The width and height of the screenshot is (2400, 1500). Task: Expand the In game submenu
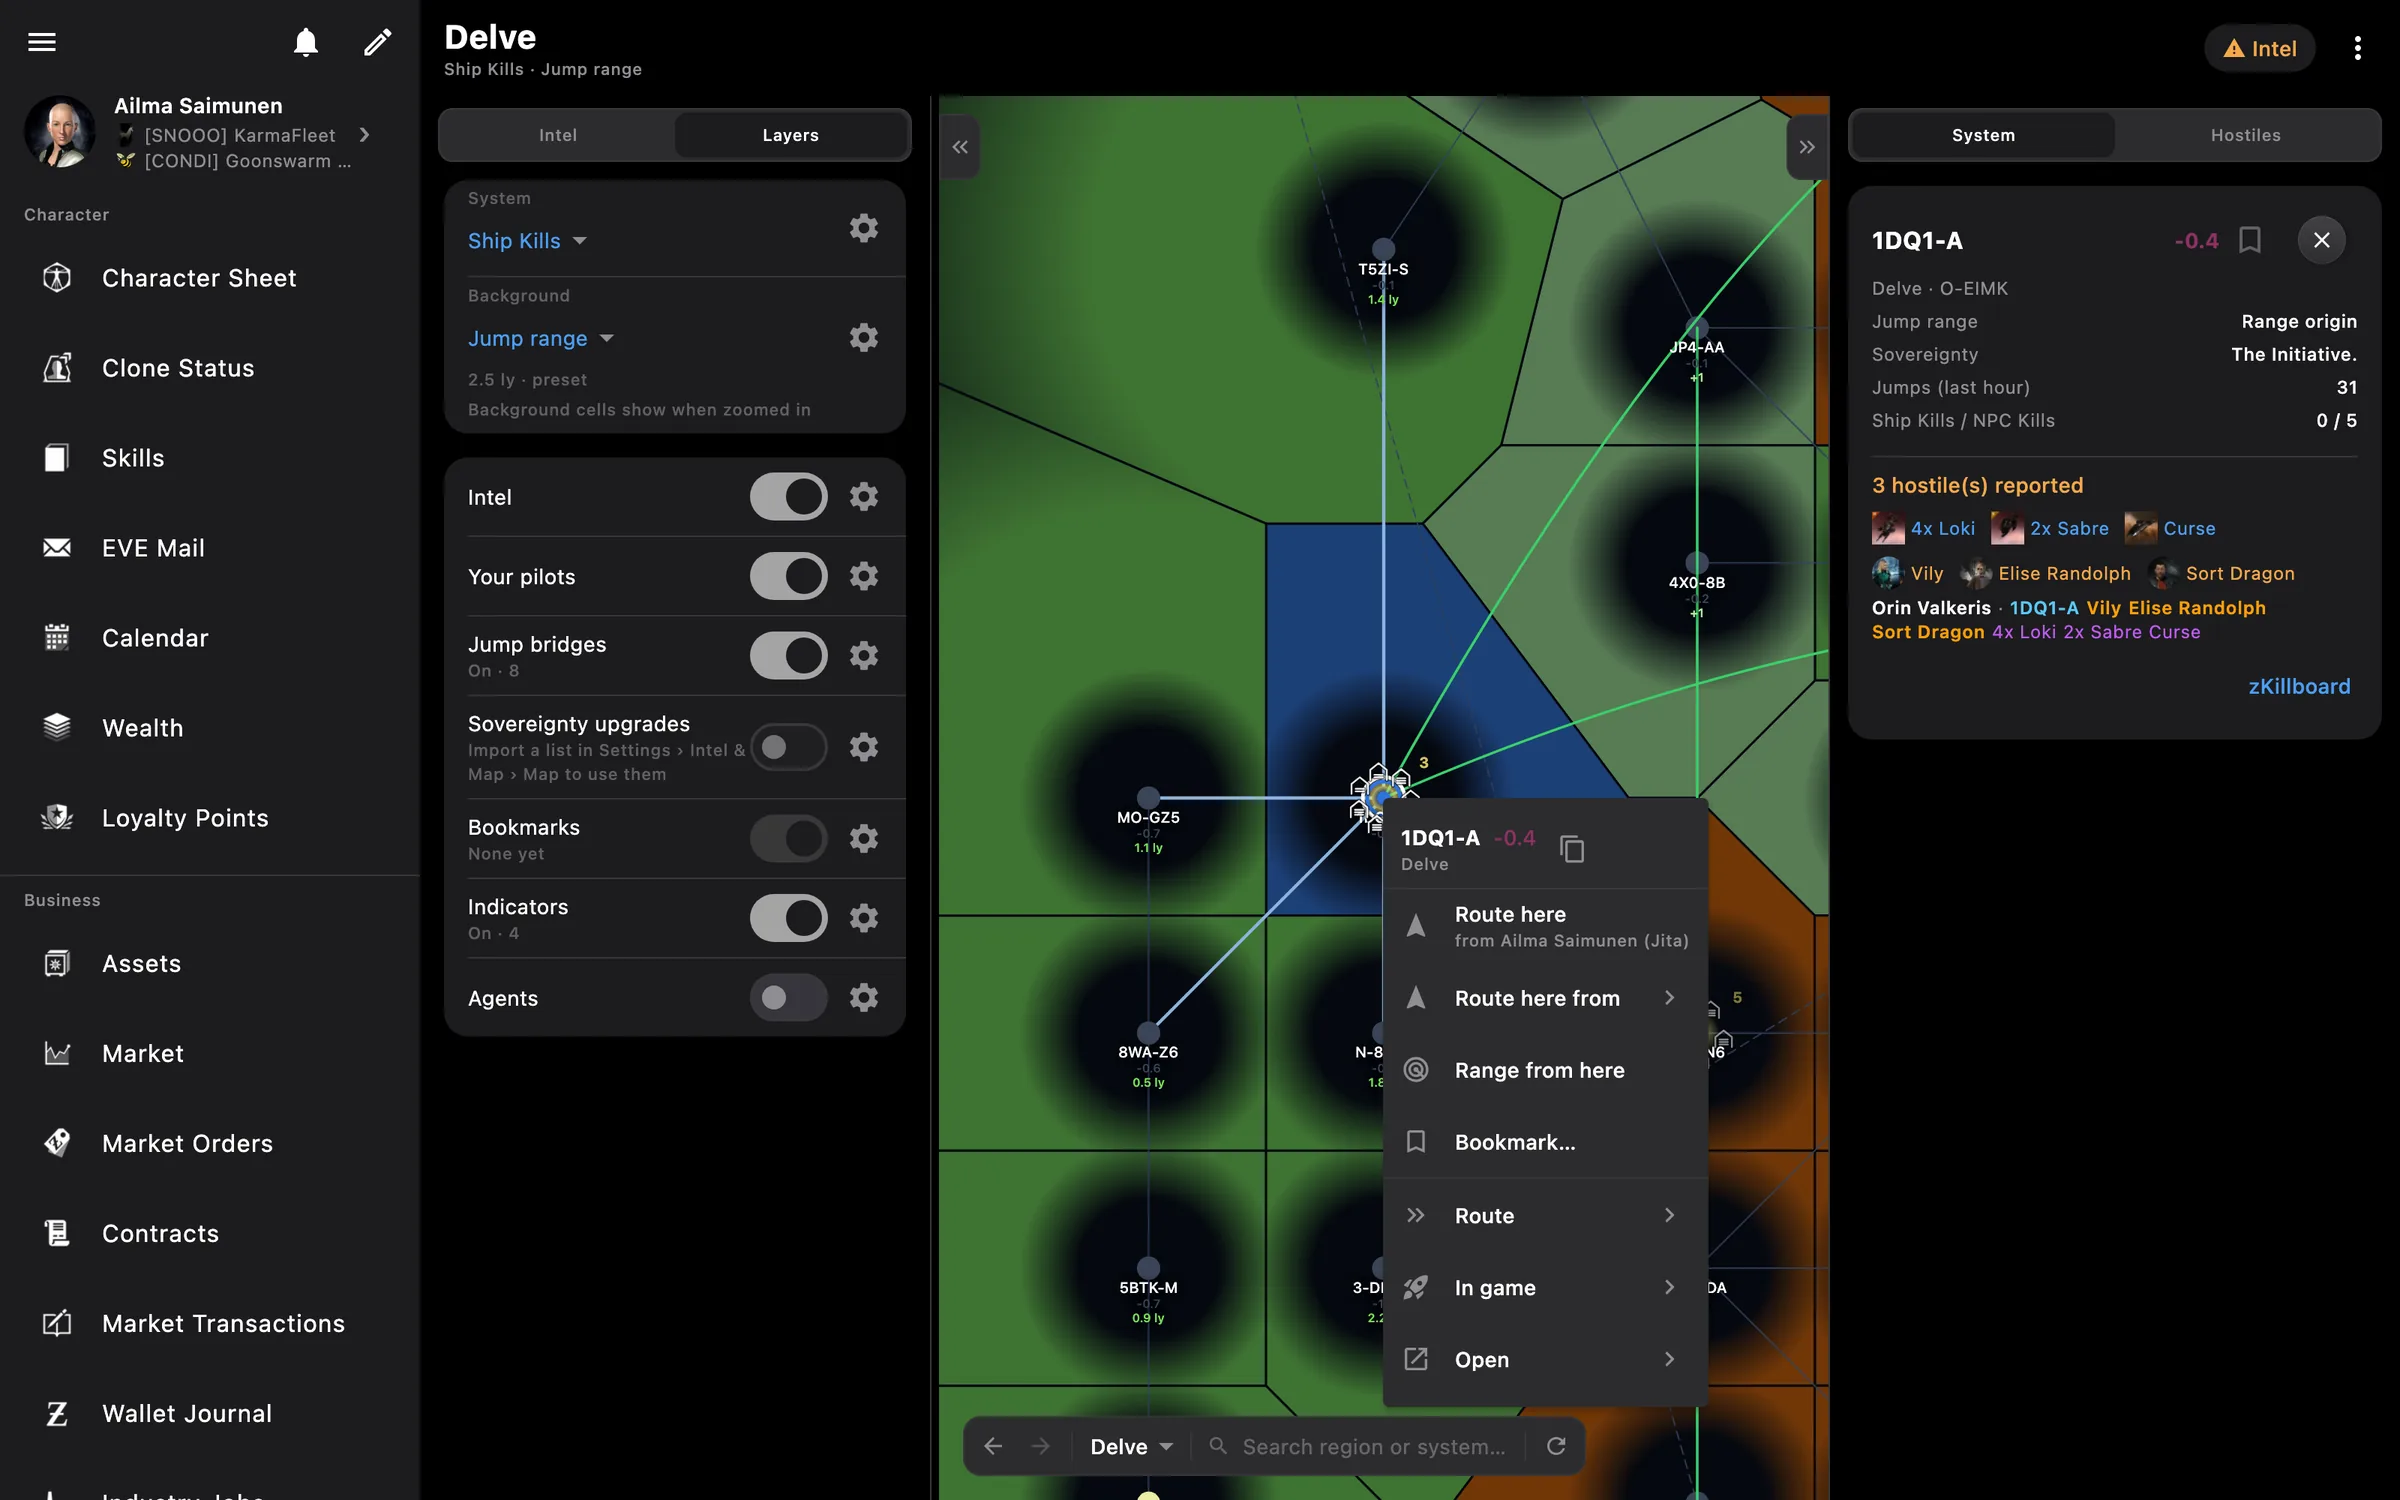[1545, 1288]
